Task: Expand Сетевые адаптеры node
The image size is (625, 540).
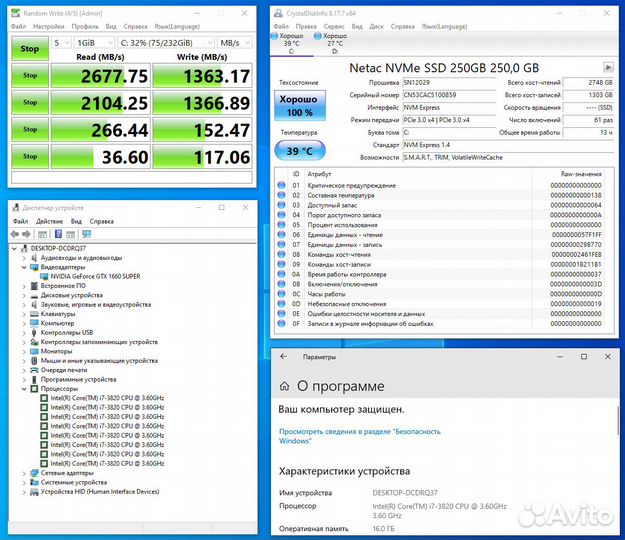Action: (x=24, y=473)
